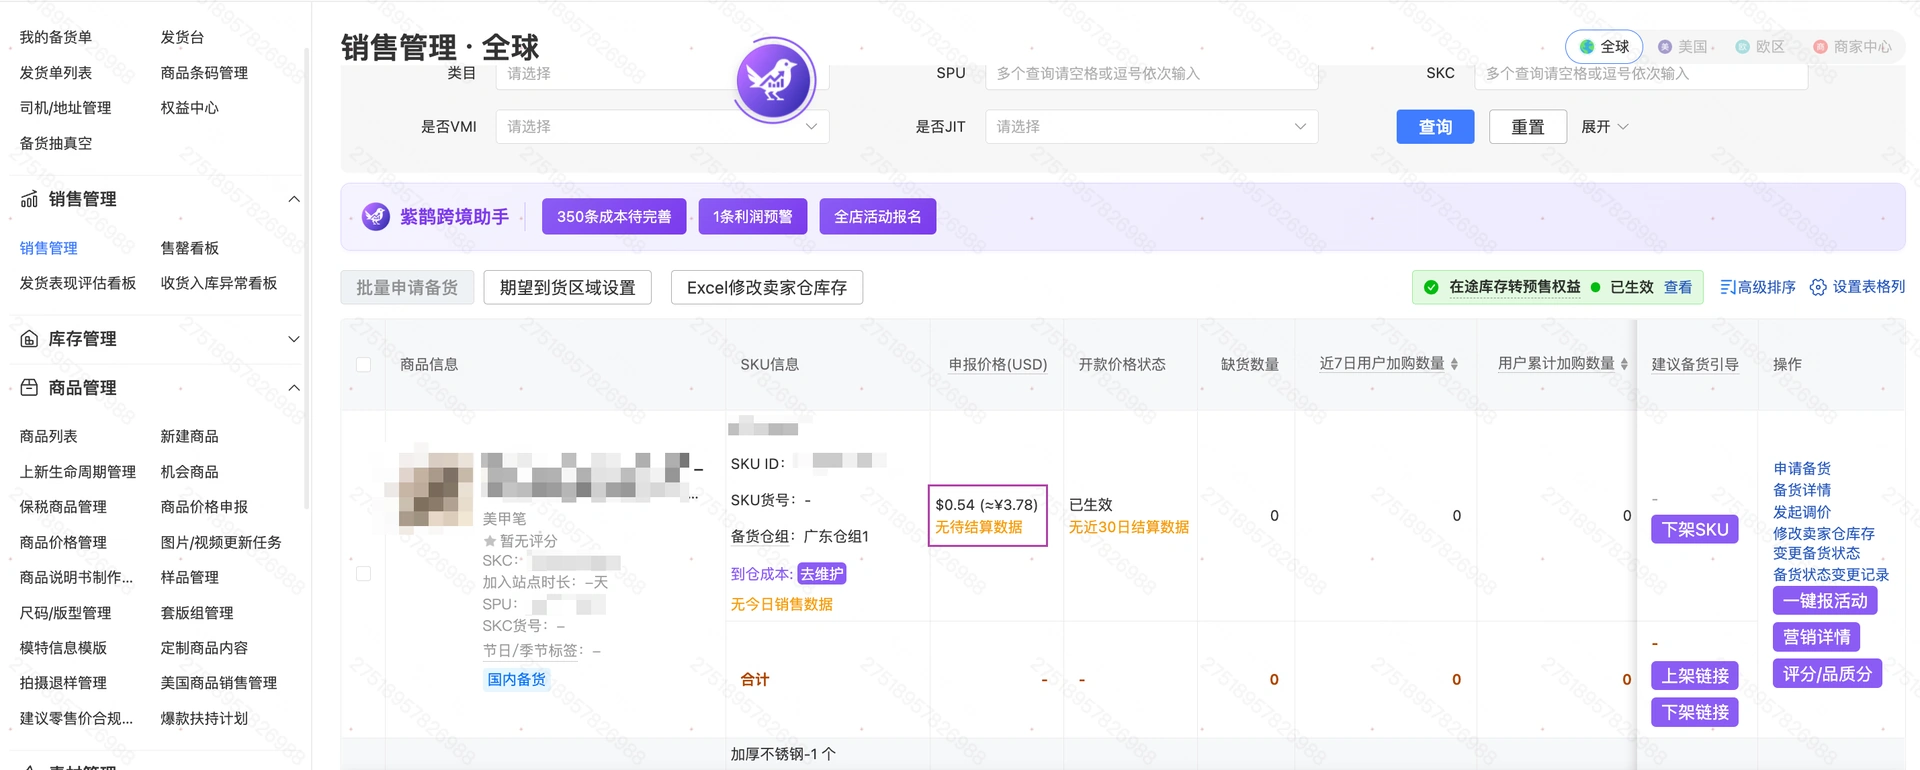This screenshot has width=1920, height=770.
Task: Open 收货入库异常看板 in the sidebar
Action: pyautogui.click(x=219, y=283)
